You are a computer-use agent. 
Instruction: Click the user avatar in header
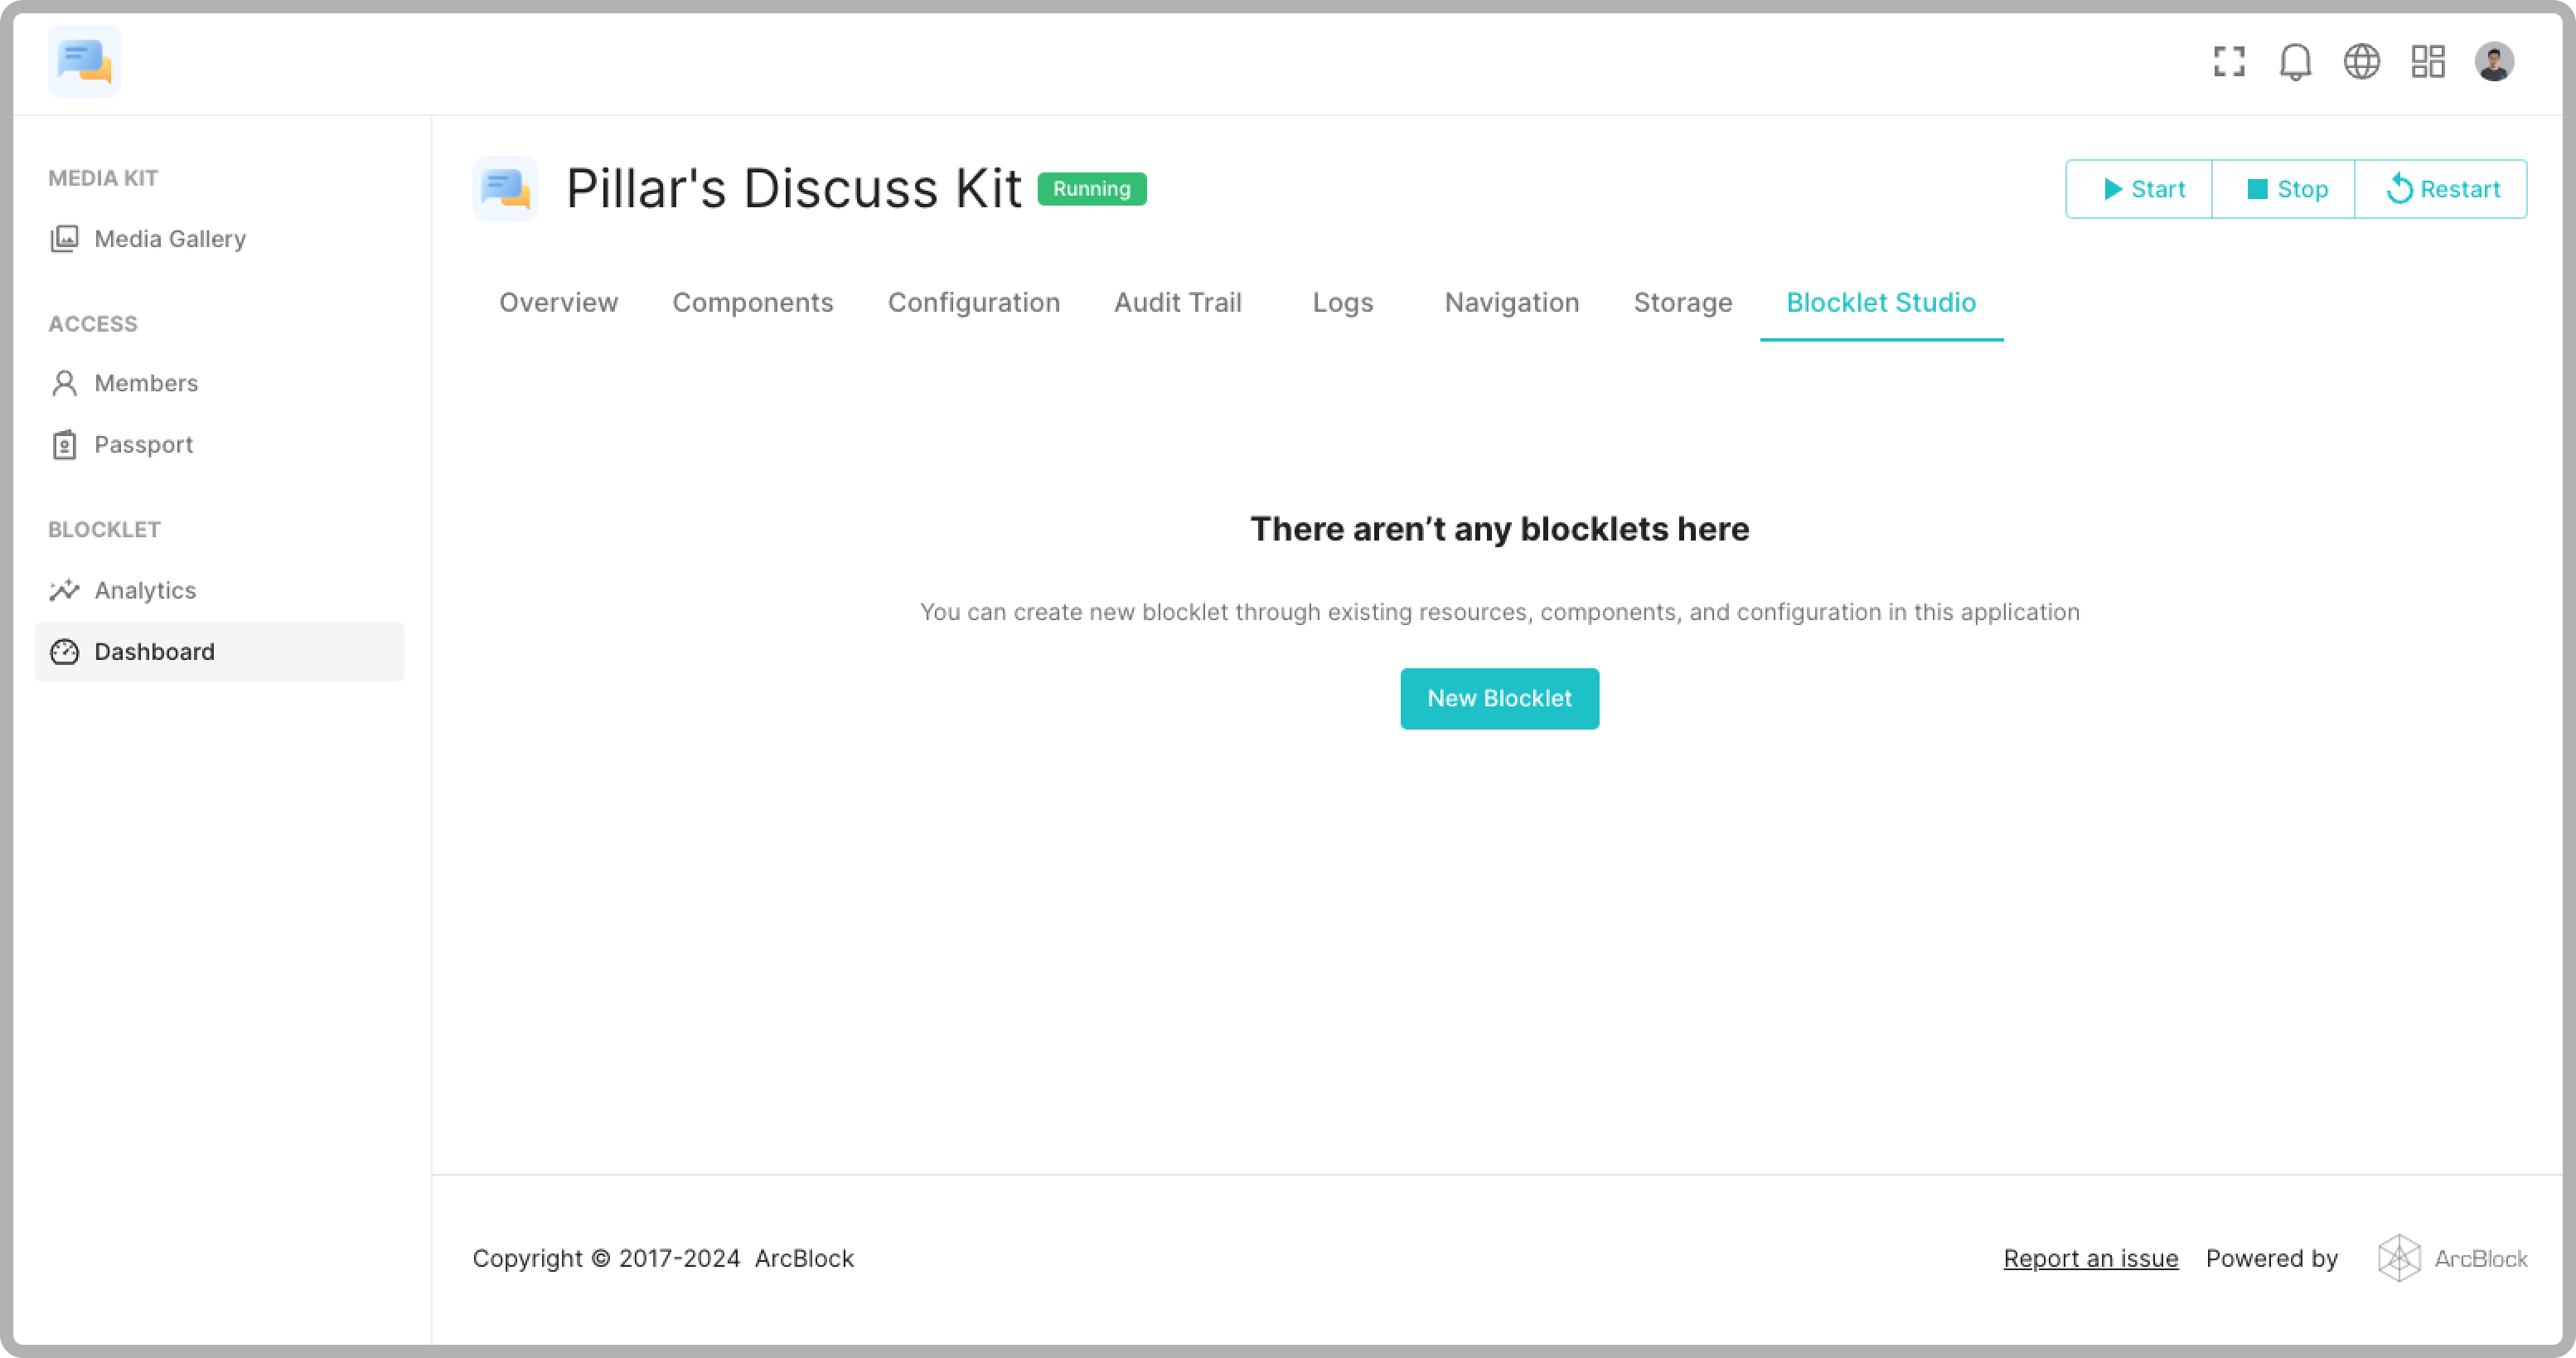2494,62
